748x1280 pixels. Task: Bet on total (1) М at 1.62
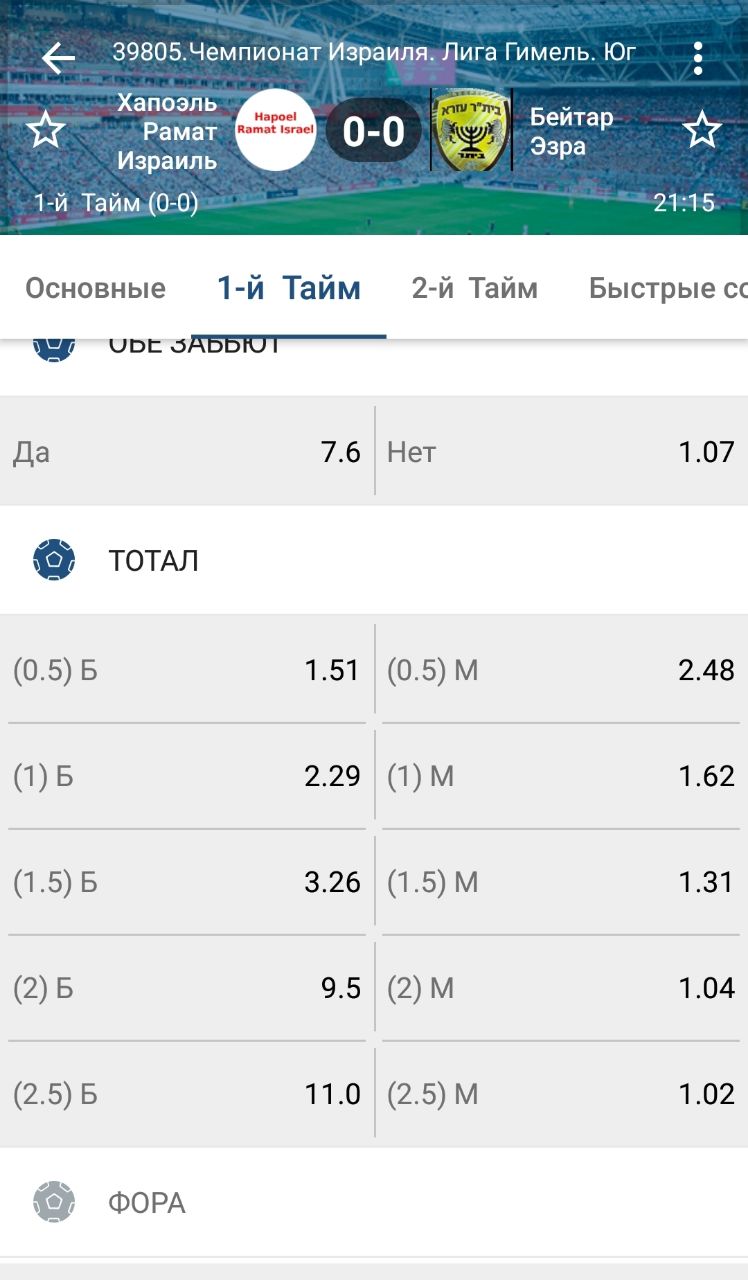(x=561, y=776)
